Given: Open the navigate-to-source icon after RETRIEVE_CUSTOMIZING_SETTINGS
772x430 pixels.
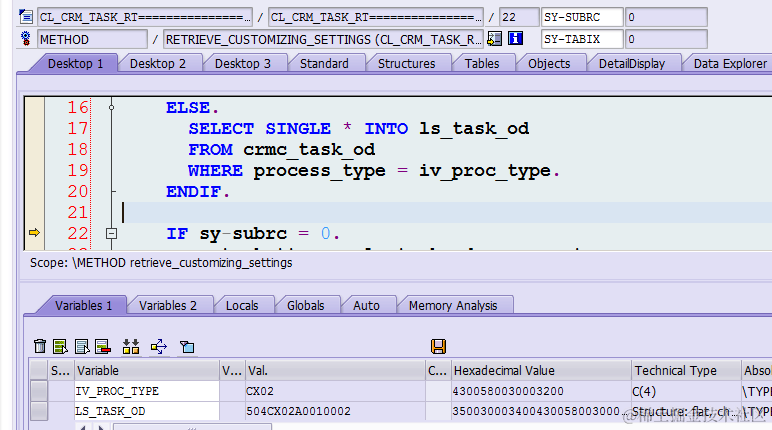Looking at the screenshot, I should coord(494,38).
